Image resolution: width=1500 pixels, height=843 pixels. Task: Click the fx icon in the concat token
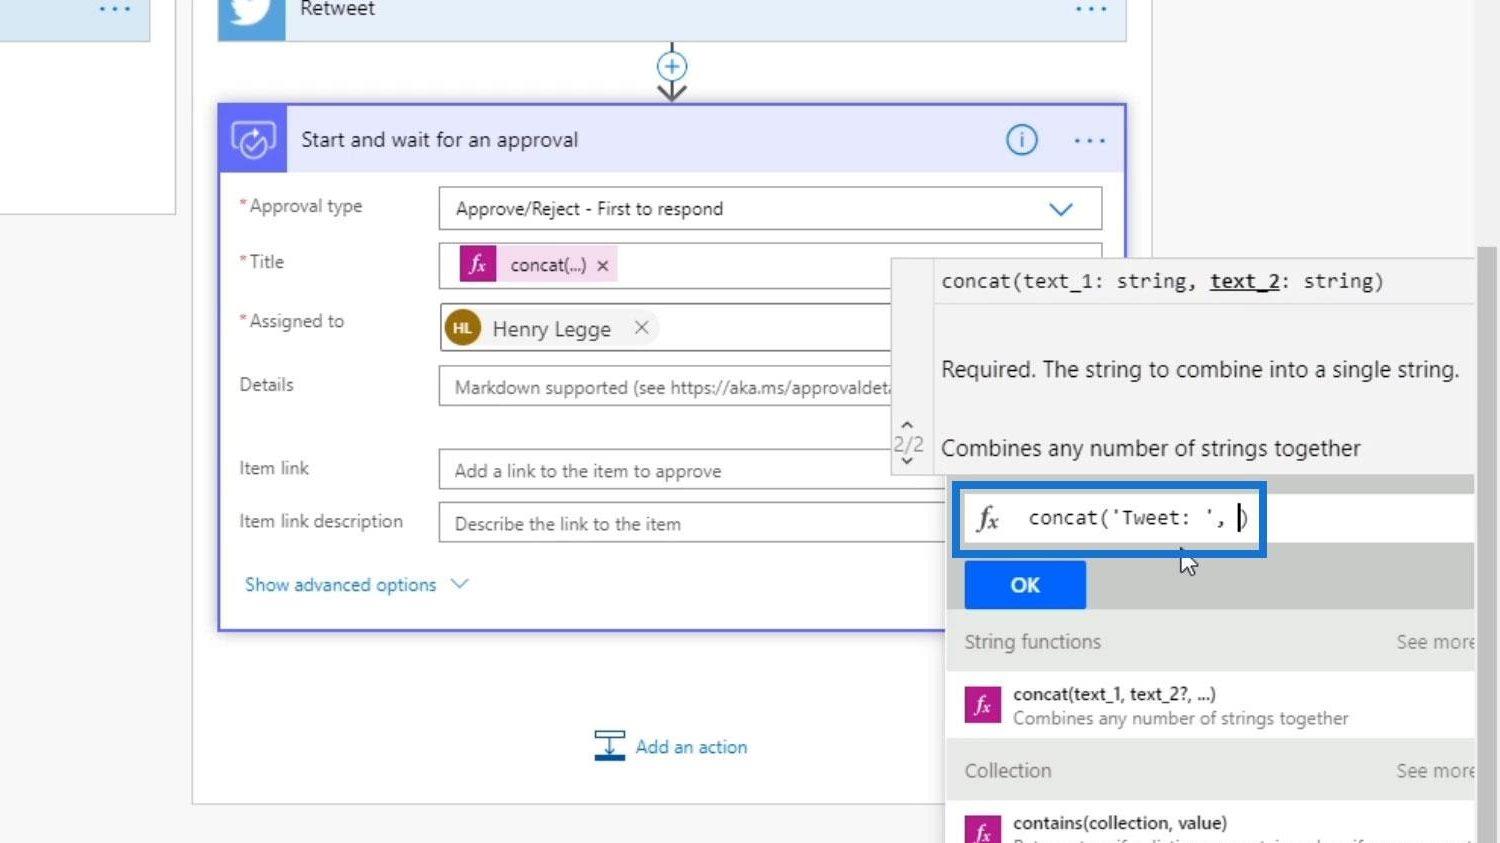pyautogui.click(x=478, y=264)
